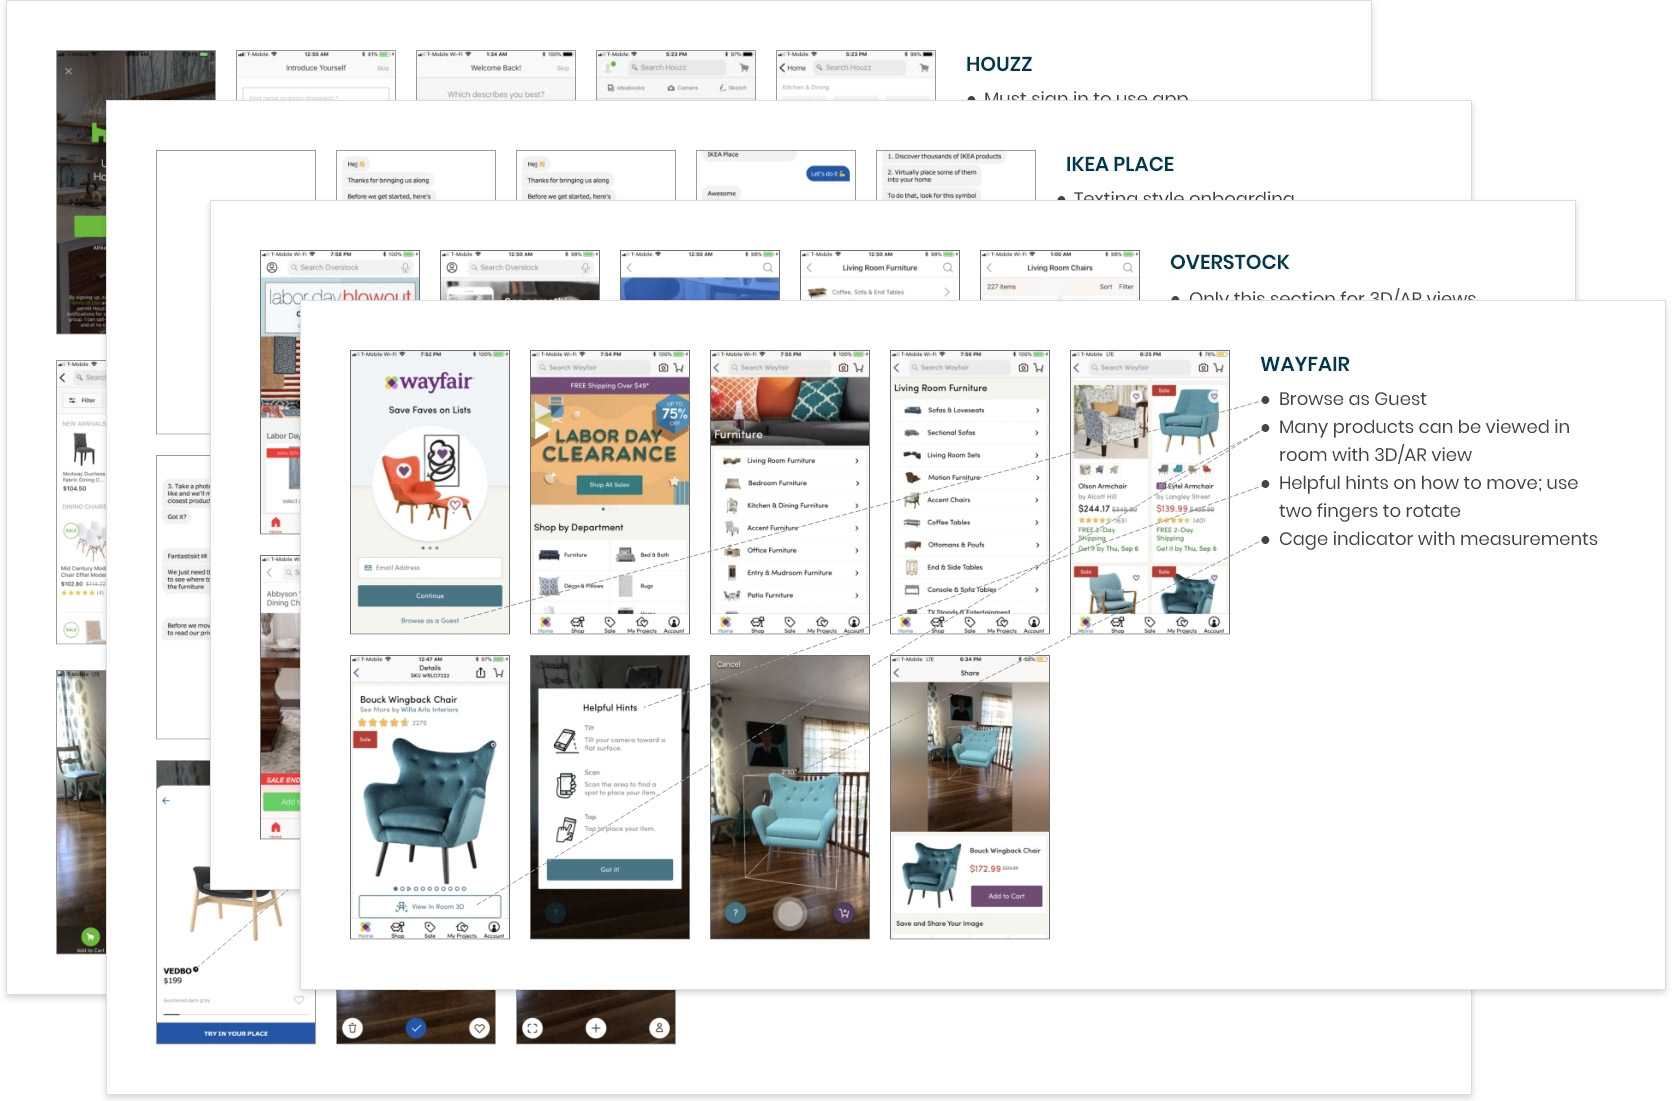Tap the microphone icon in first Overstock search bar
The image size is (1672, 1101).
click(406, 267)
